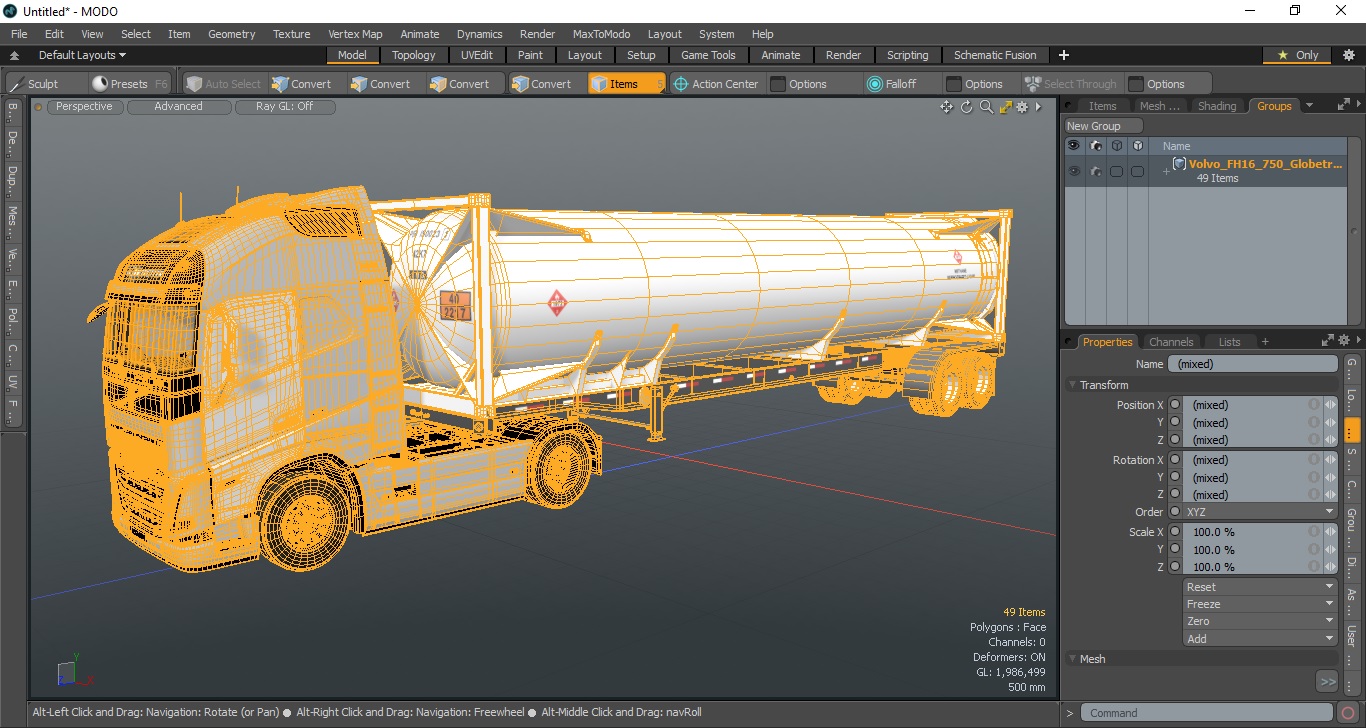
Task: Open the Default Layouts dropdown
Action: coord(82,55)
